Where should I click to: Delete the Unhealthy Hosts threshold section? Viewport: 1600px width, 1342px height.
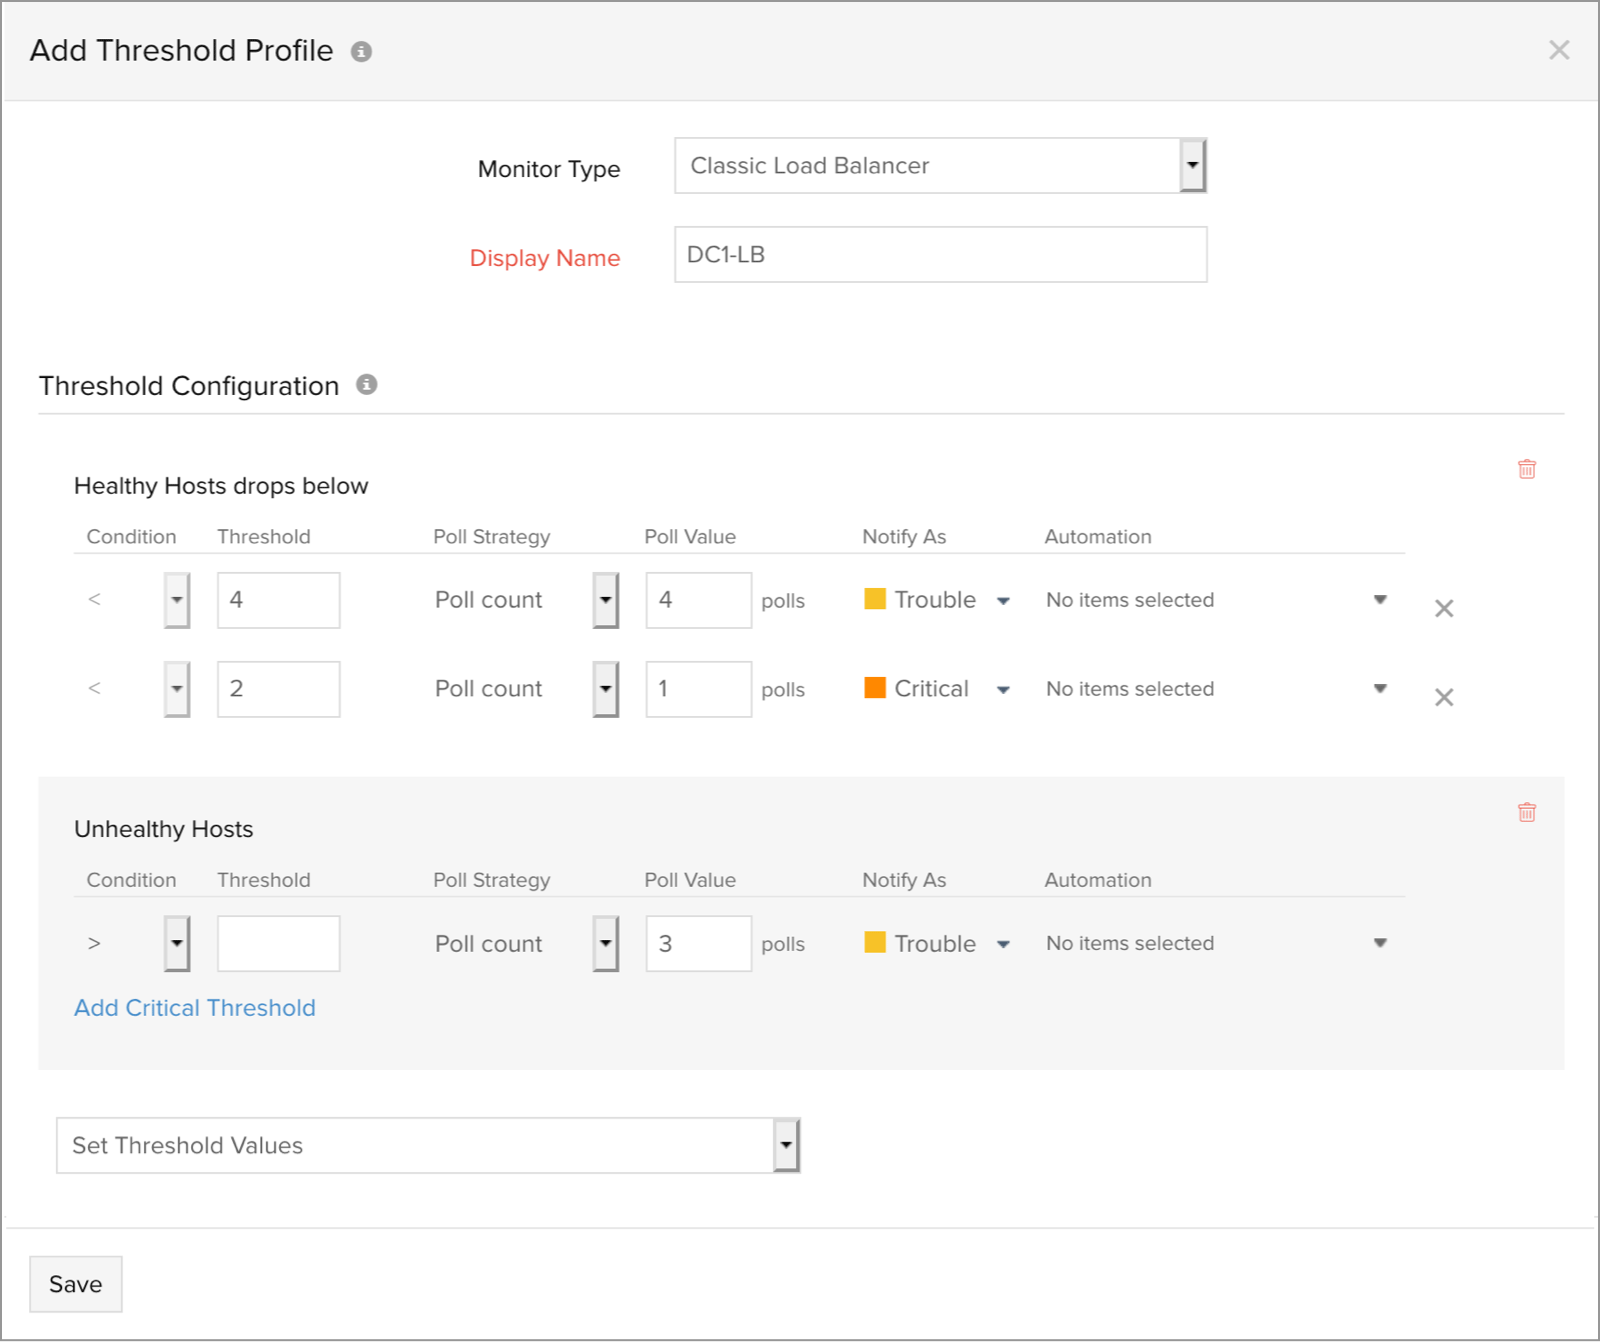click(1526, 812)
